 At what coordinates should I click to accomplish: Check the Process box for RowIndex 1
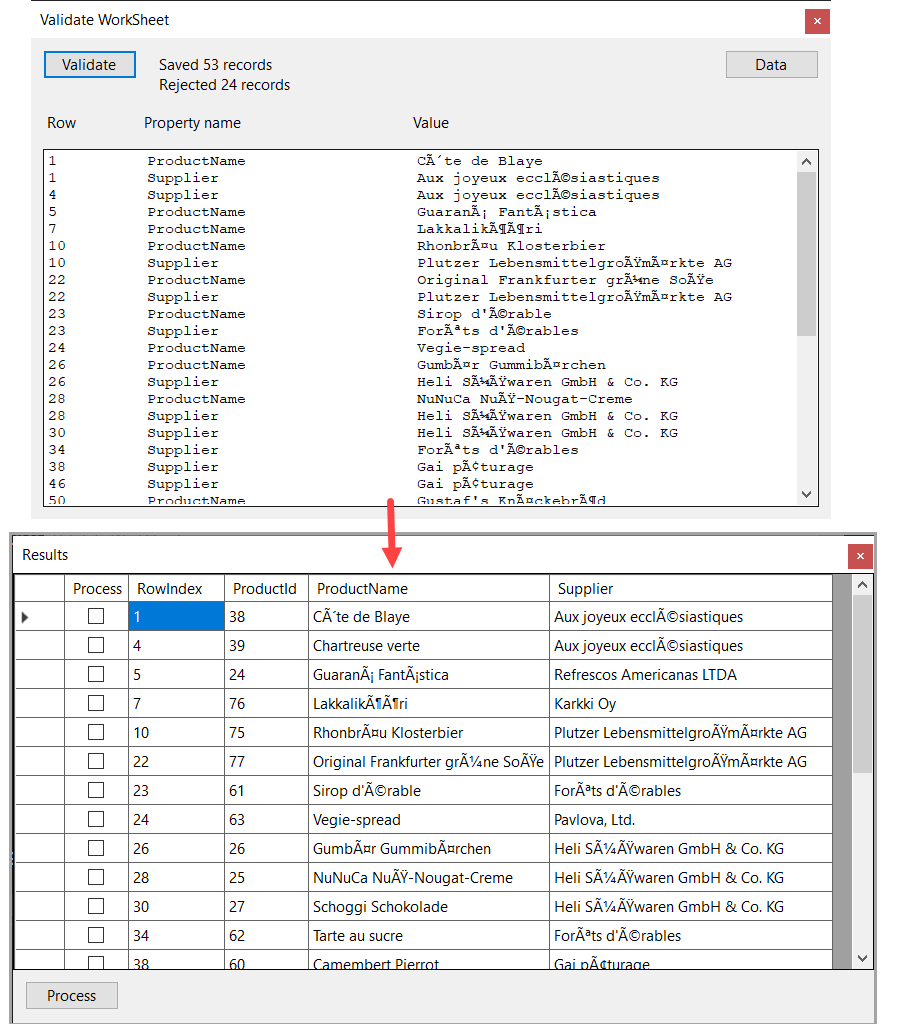[x=95, y=616]
